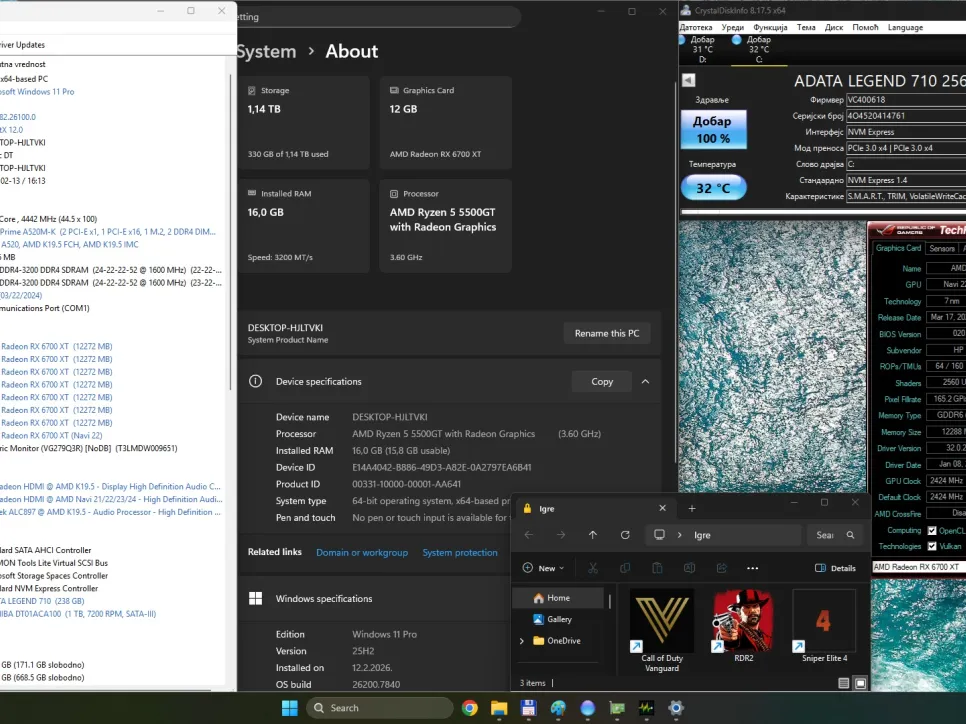Open the New dropdown in File Explorer
The width and height of the screenshot is (966, 724).
point(543,568)
